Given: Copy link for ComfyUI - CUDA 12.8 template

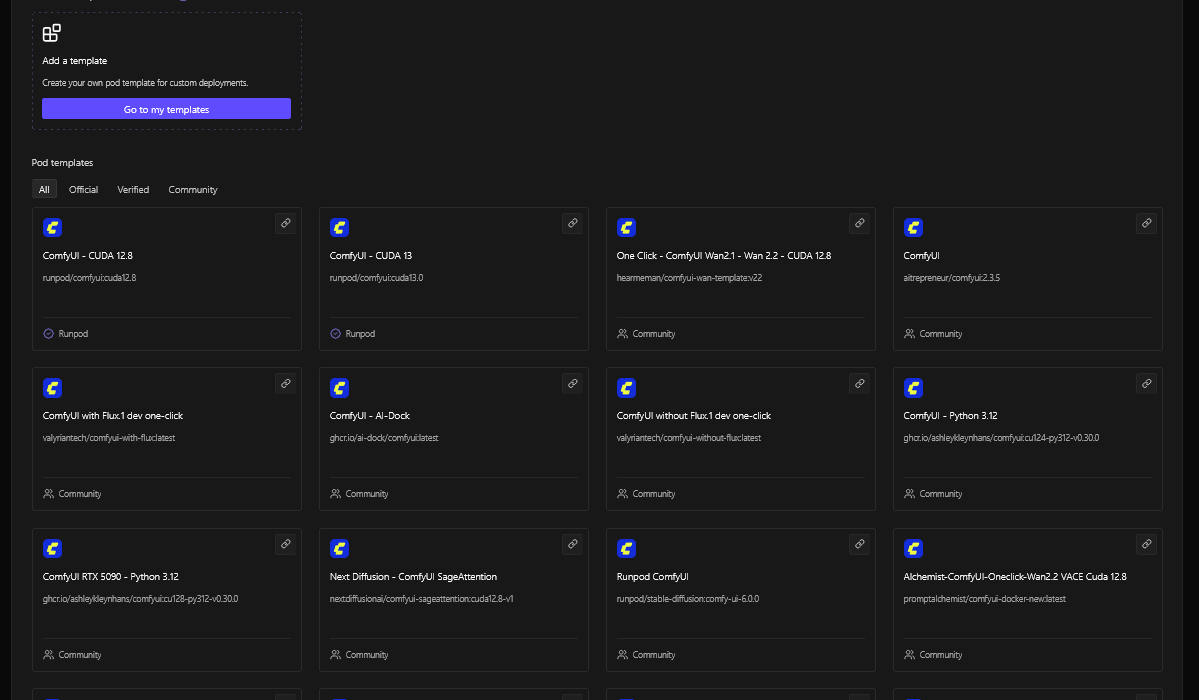Looking at the screenshot, I should (285, 223).
